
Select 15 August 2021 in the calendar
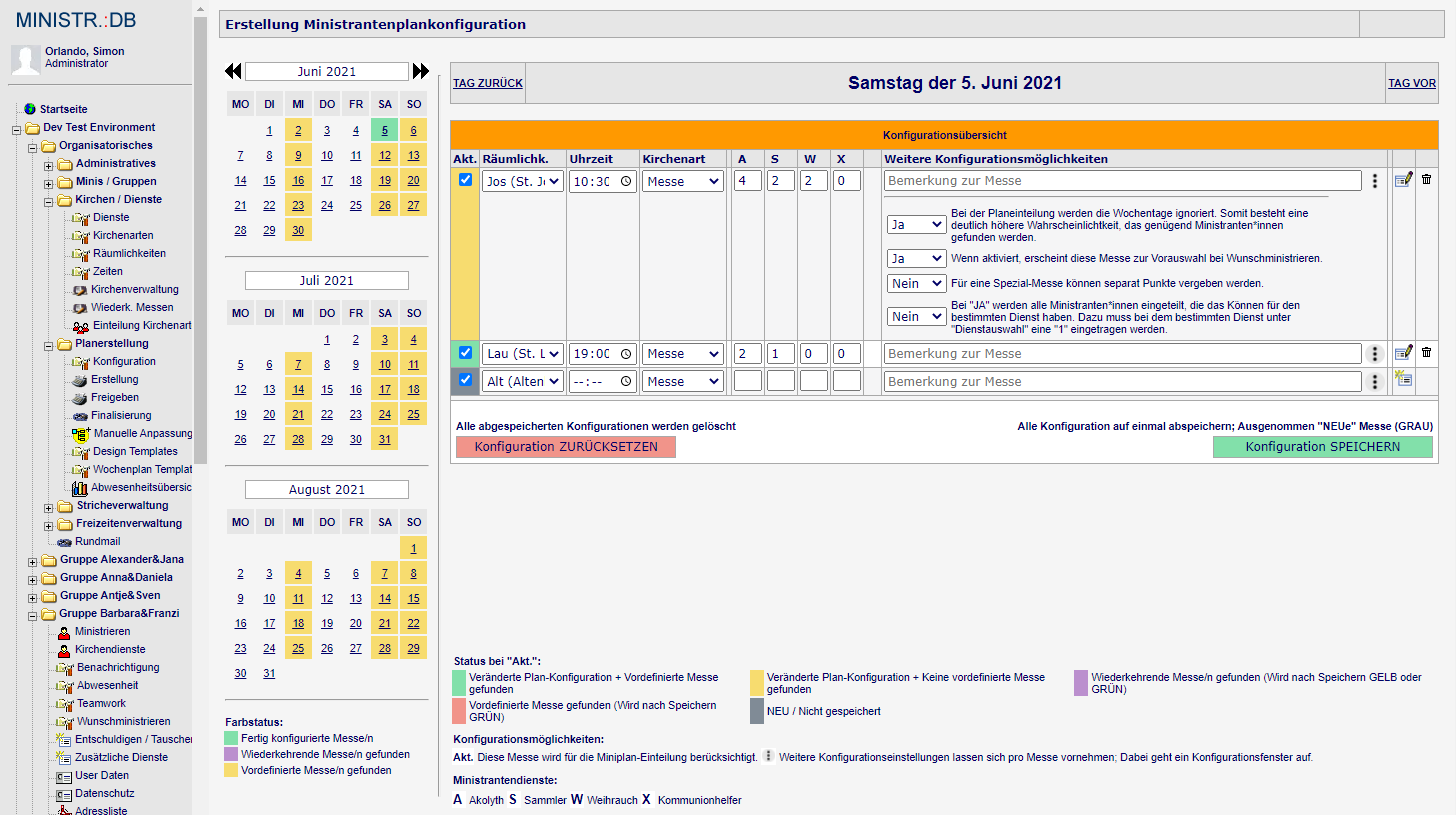(414, 598)
